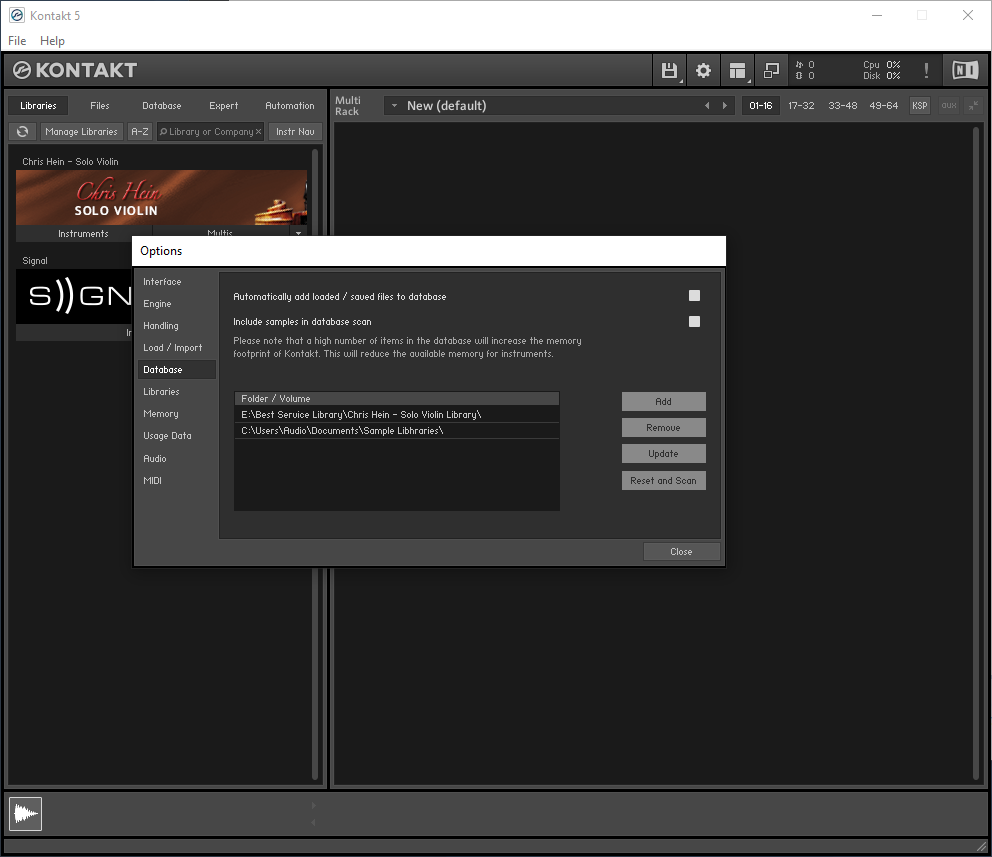Toggle the KSP button in rack header

click(919, 105)
